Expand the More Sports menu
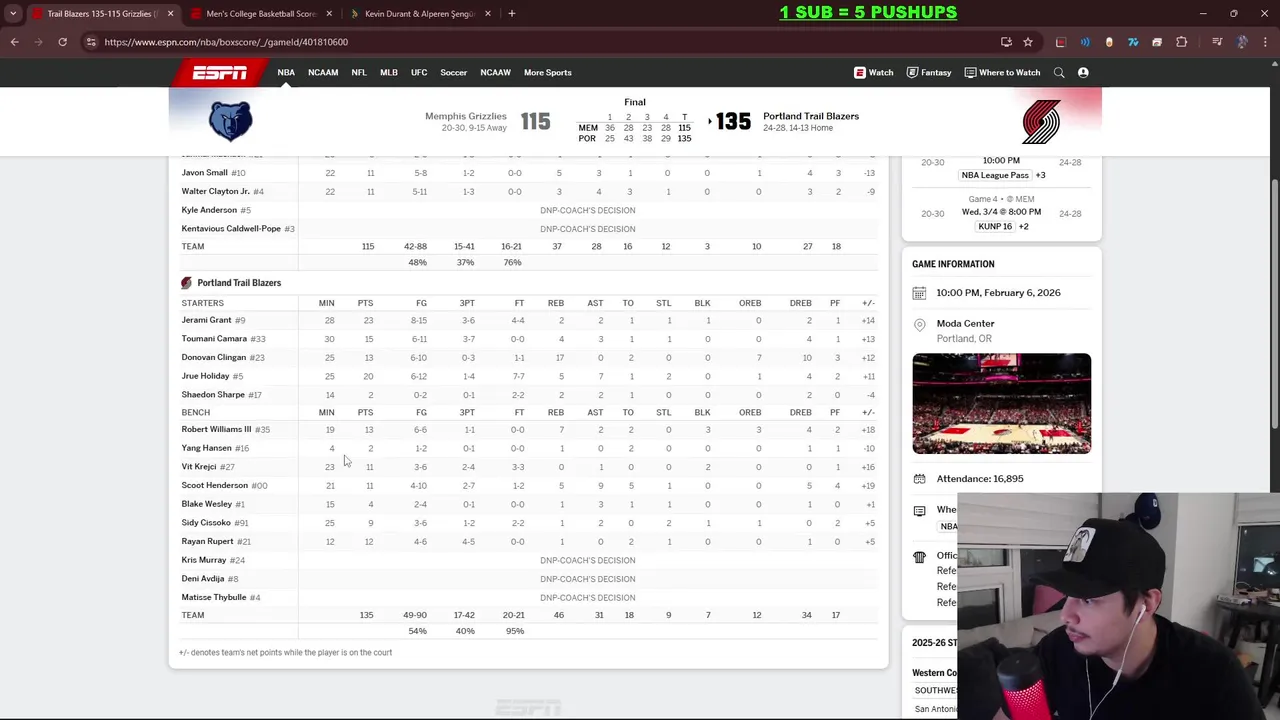The width and height of the screenshot is (1280, 720). point(548,72)
